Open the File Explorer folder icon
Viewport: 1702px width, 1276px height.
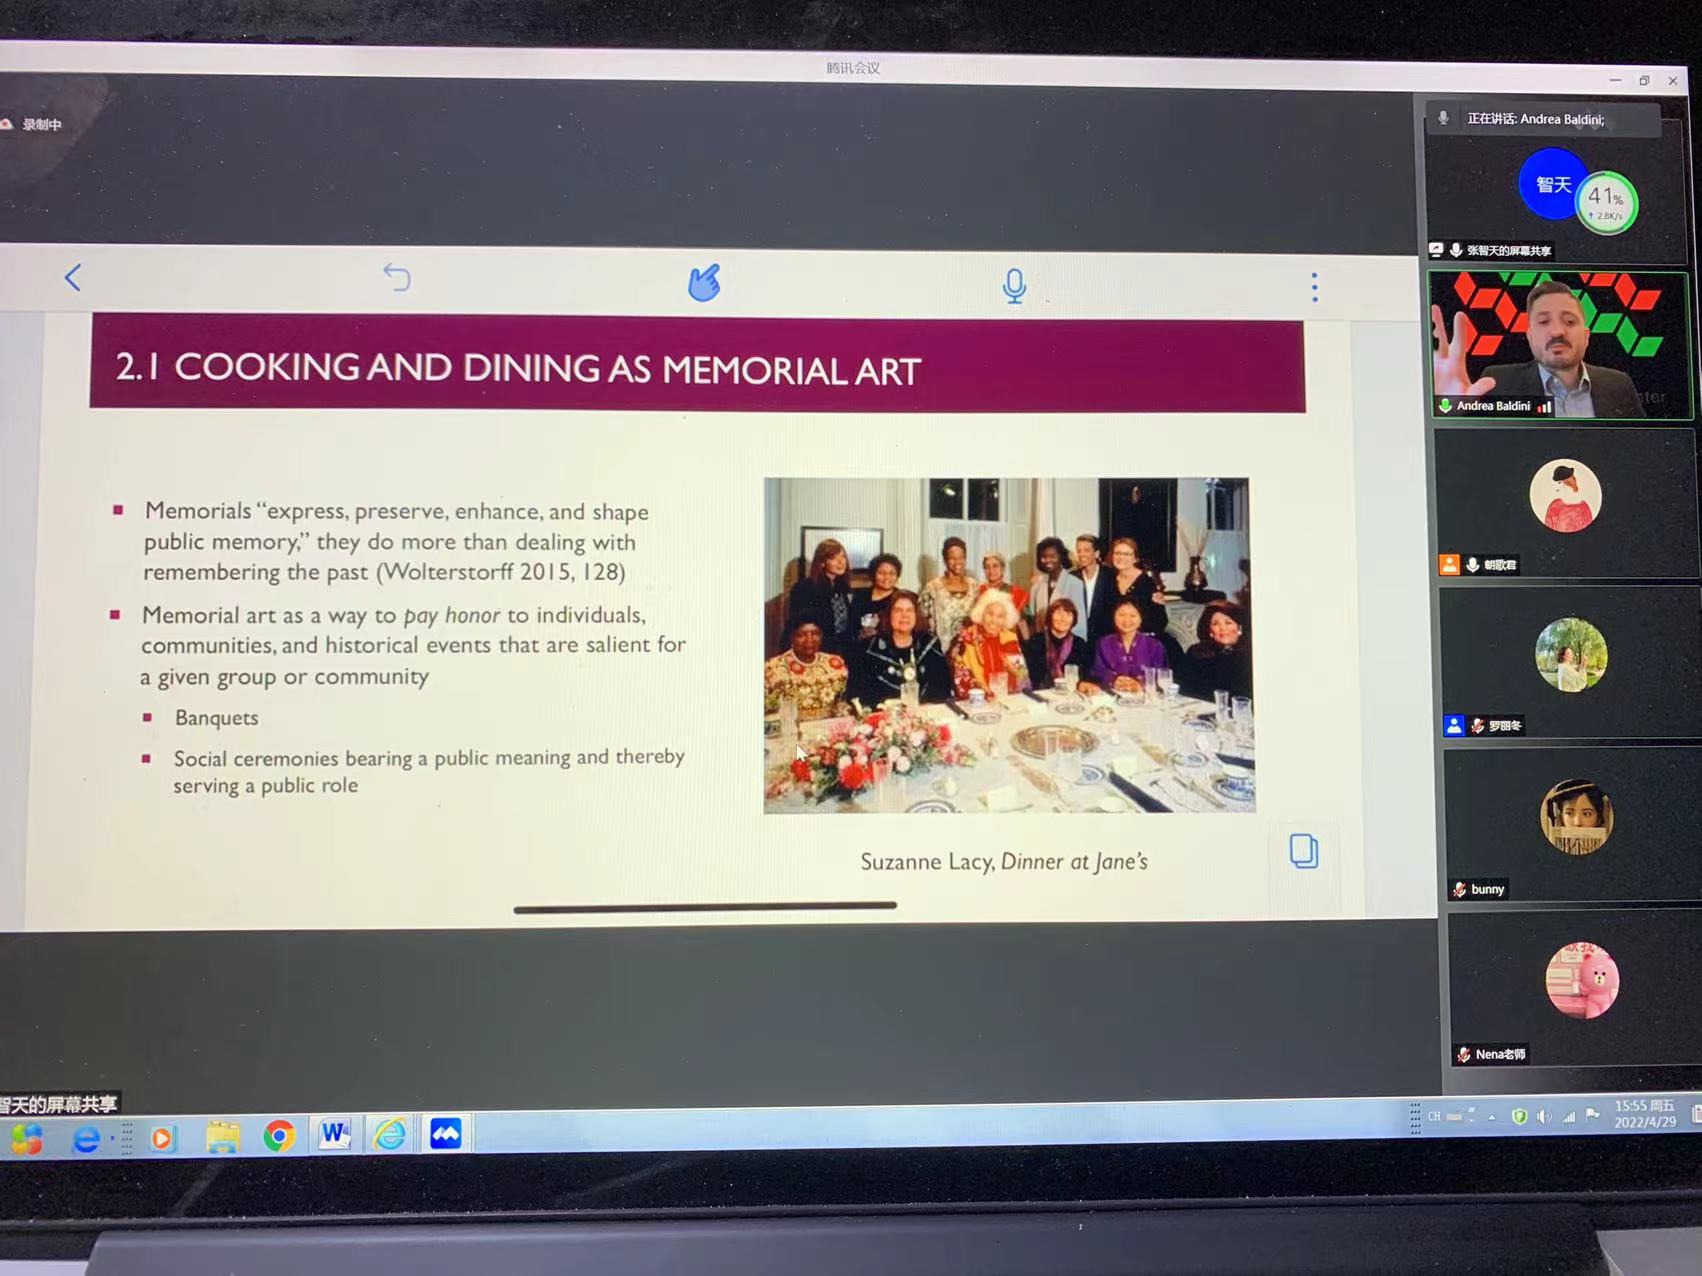tap(222, 1137)
